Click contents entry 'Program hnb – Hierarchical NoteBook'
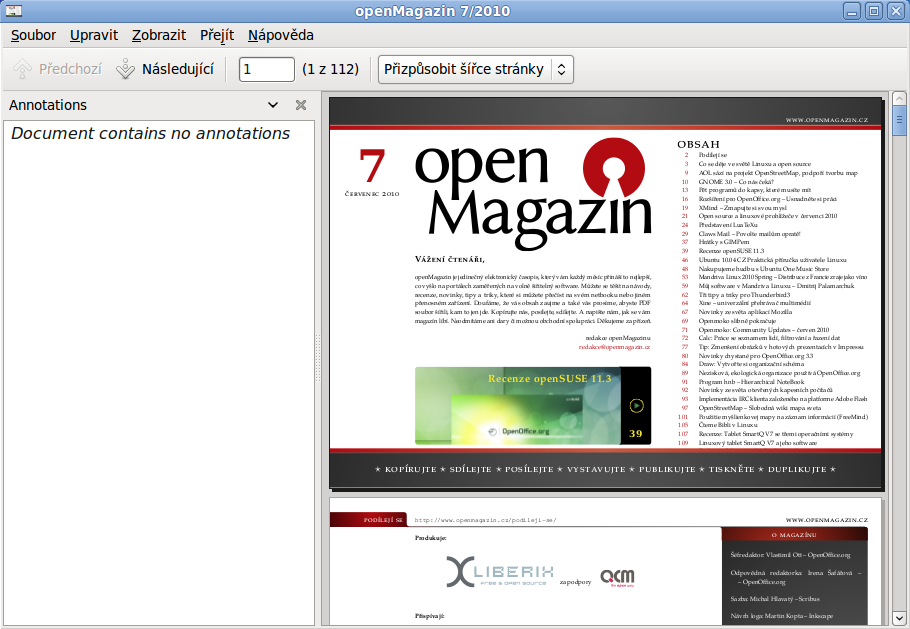 [x=752, y=382]
